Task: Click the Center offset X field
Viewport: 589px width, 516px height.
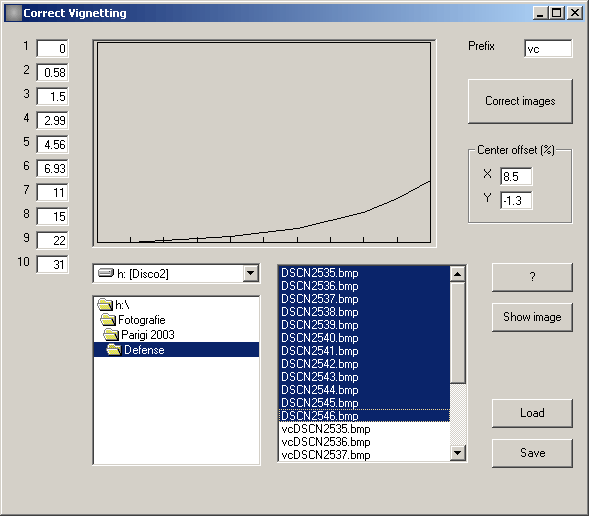Action: pyautogui.click(x=516, y=176)
